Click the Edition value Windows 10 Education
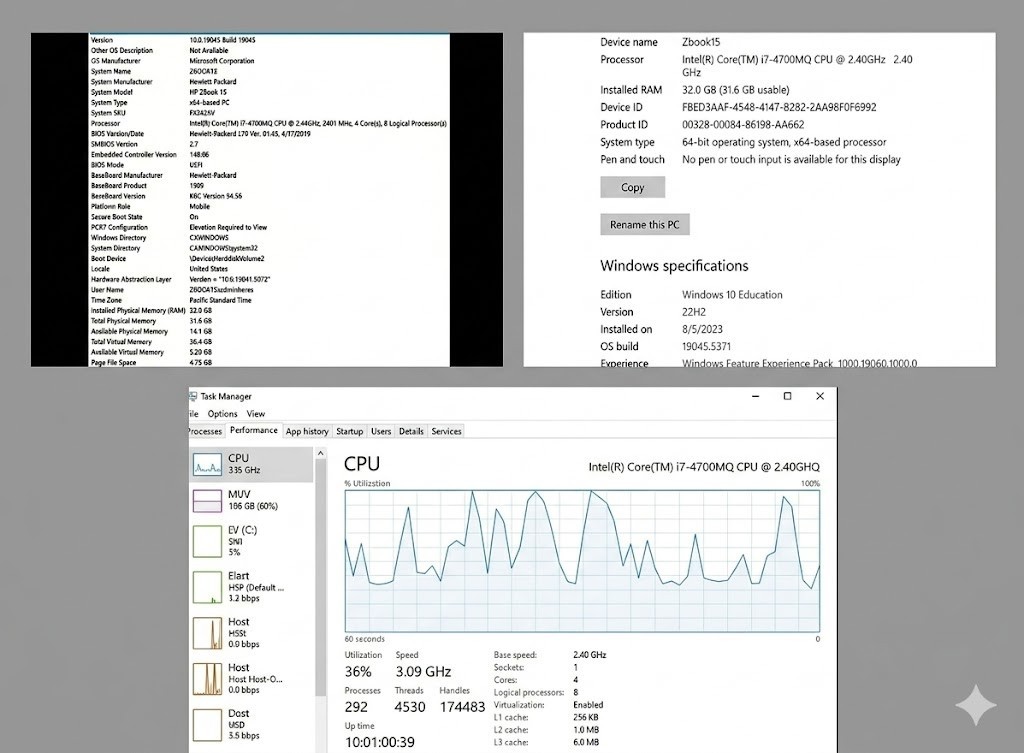This screenshot has height=753, width=1024. tap(732, 295)
